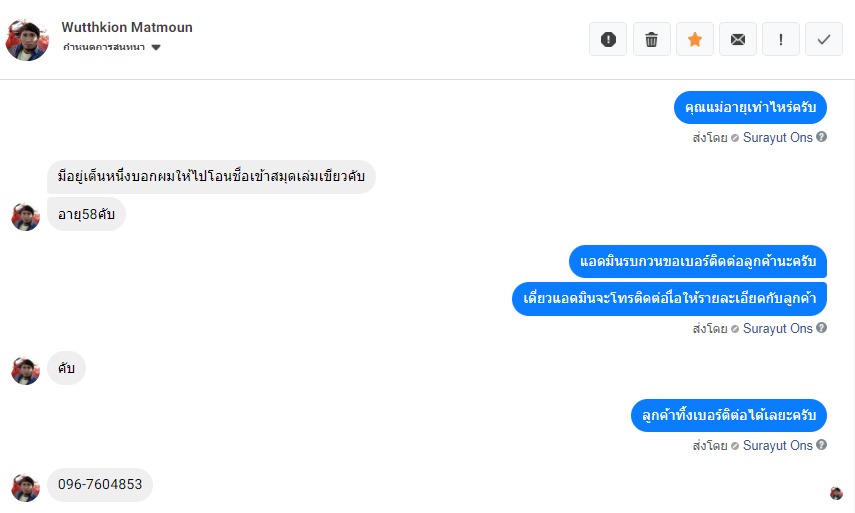This screenshot has height=513, width=855.
Task: Click the คุณแม่อายุเท่าไหร่ครับ message bubble
Action: pos(750,108)
